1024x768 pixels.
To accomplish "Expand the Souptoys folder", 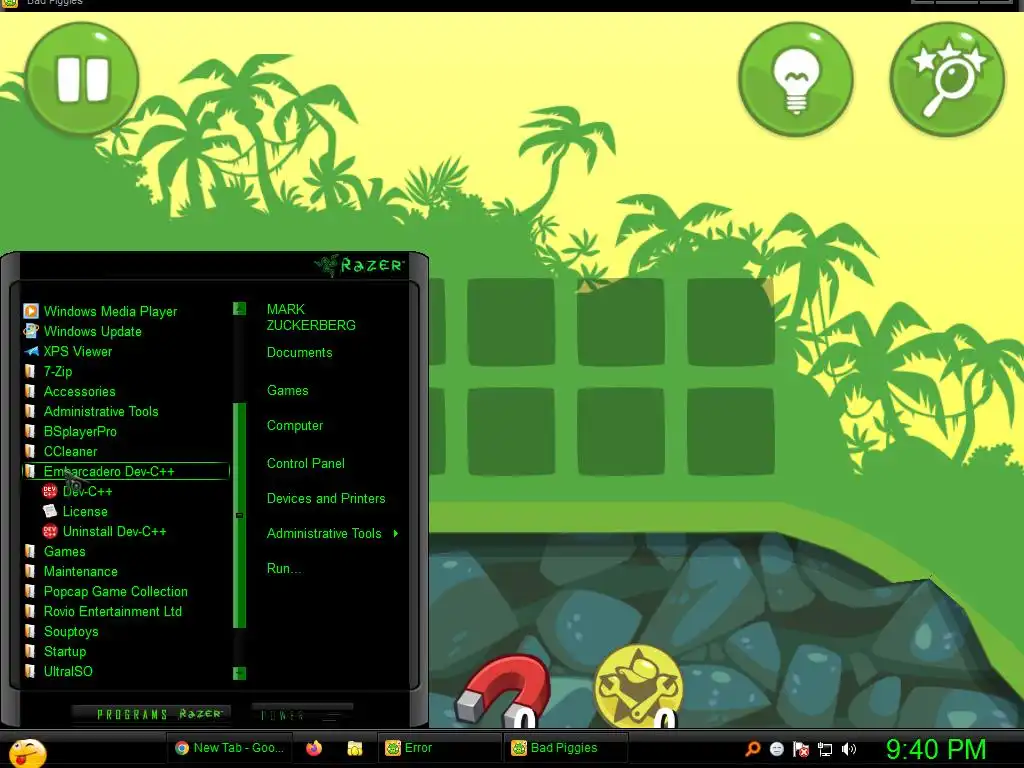I will pos(71,632).
